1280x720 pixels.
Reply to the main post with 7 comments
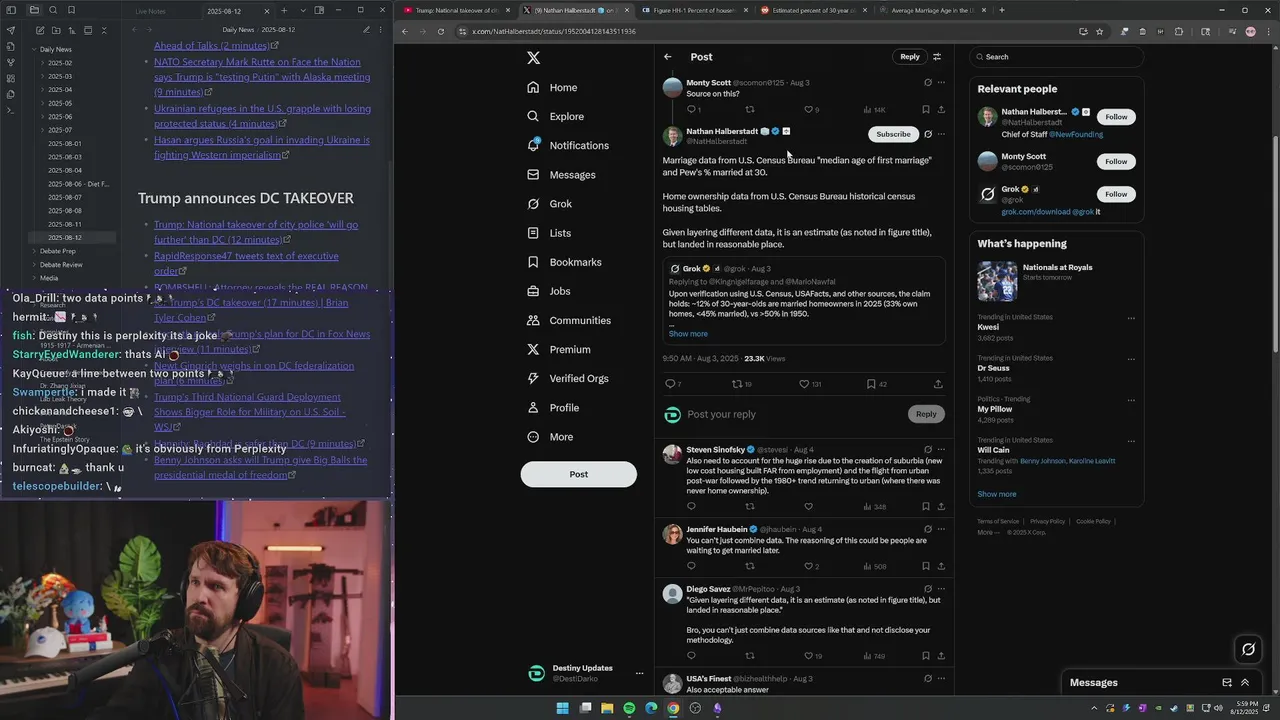click(670, 384)
